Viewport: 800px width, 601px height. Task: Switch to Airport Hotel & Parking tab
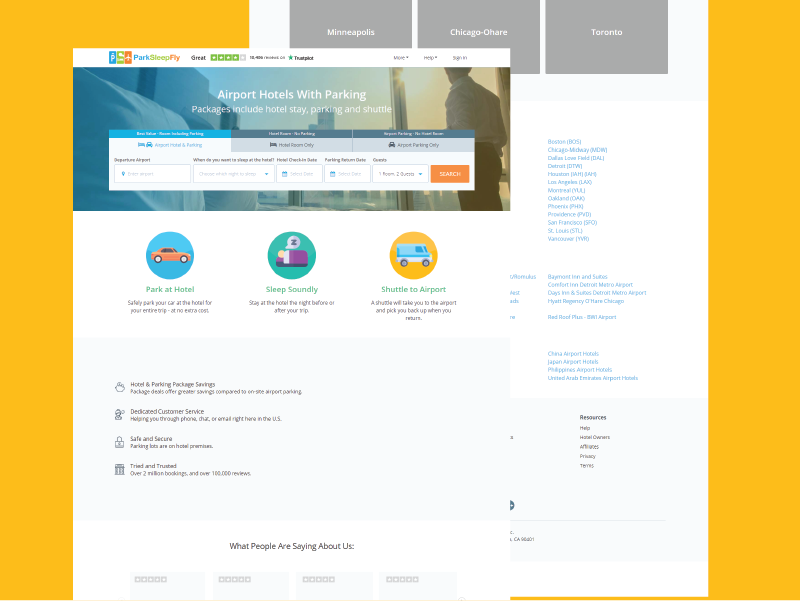point(170,145)
